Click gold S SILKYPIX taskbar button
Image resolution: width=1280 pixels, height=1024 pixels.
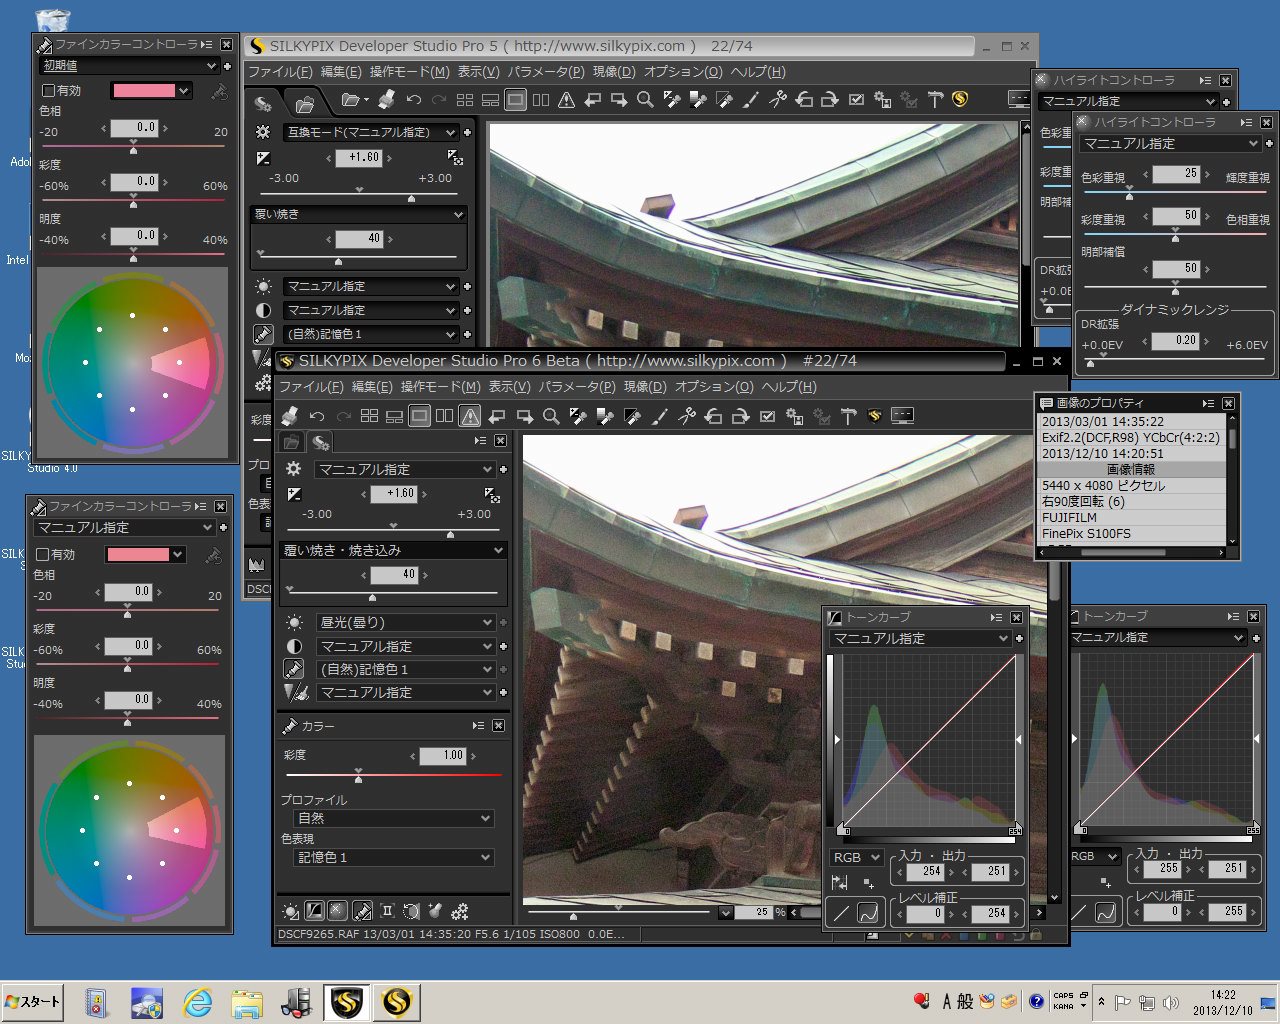[x=396, y=1002]
